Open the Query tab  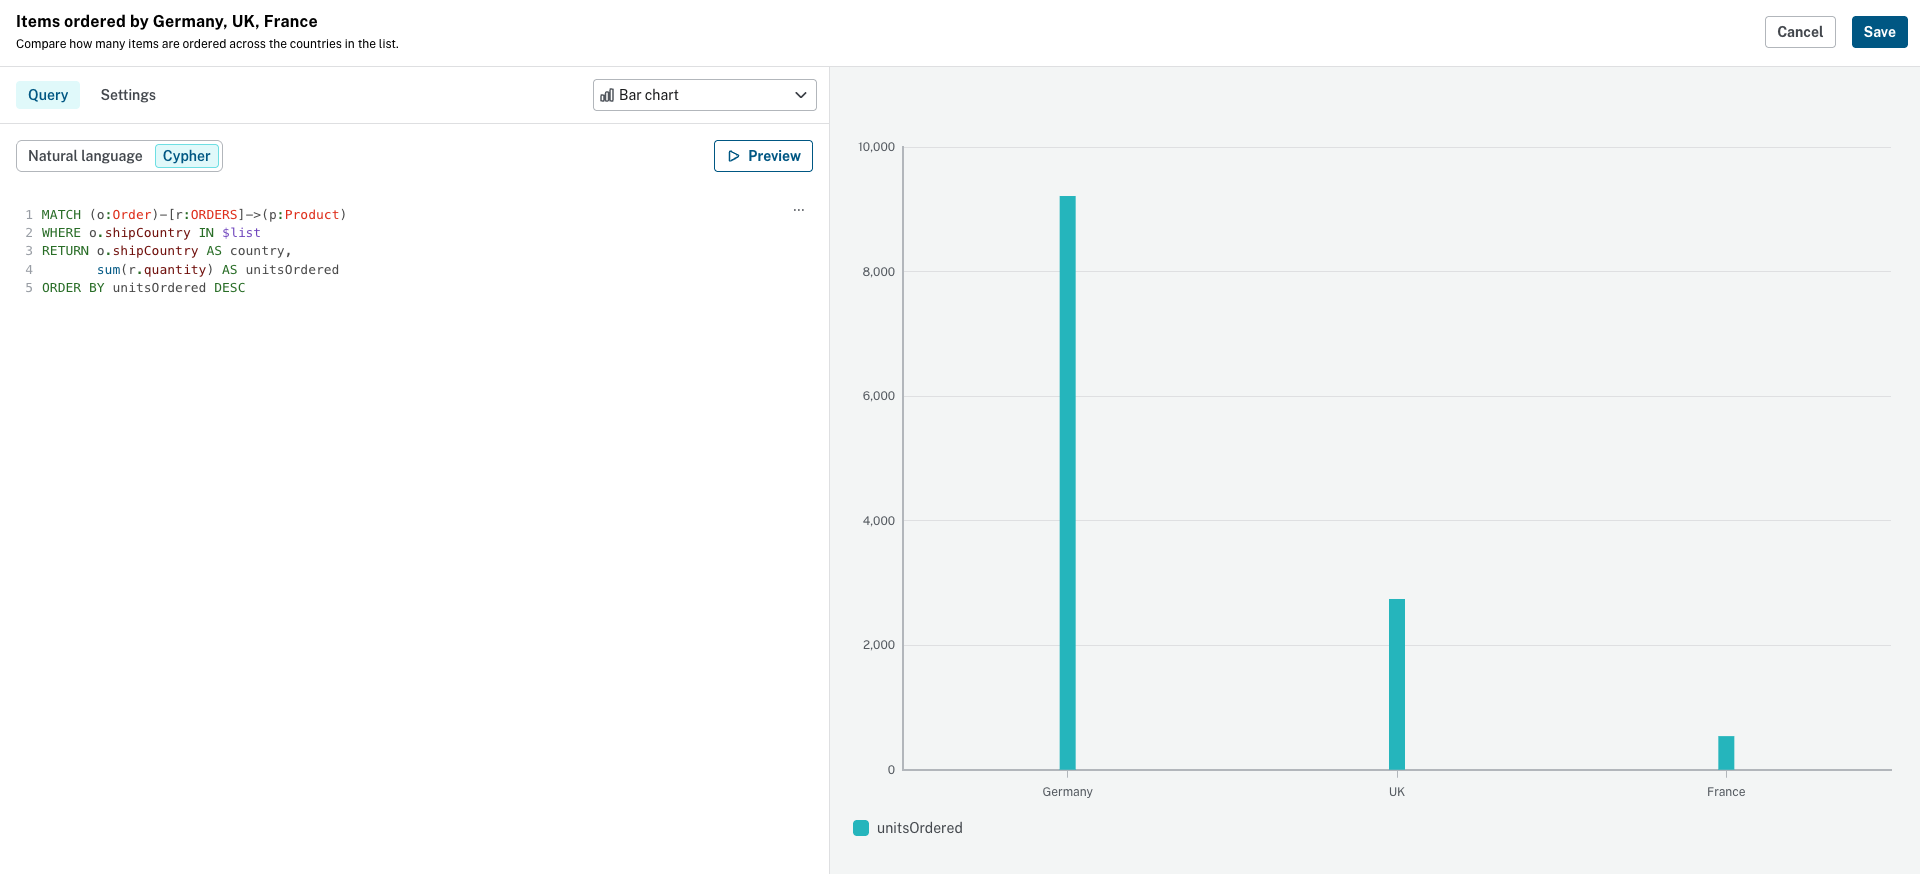[x=48, y=95]
